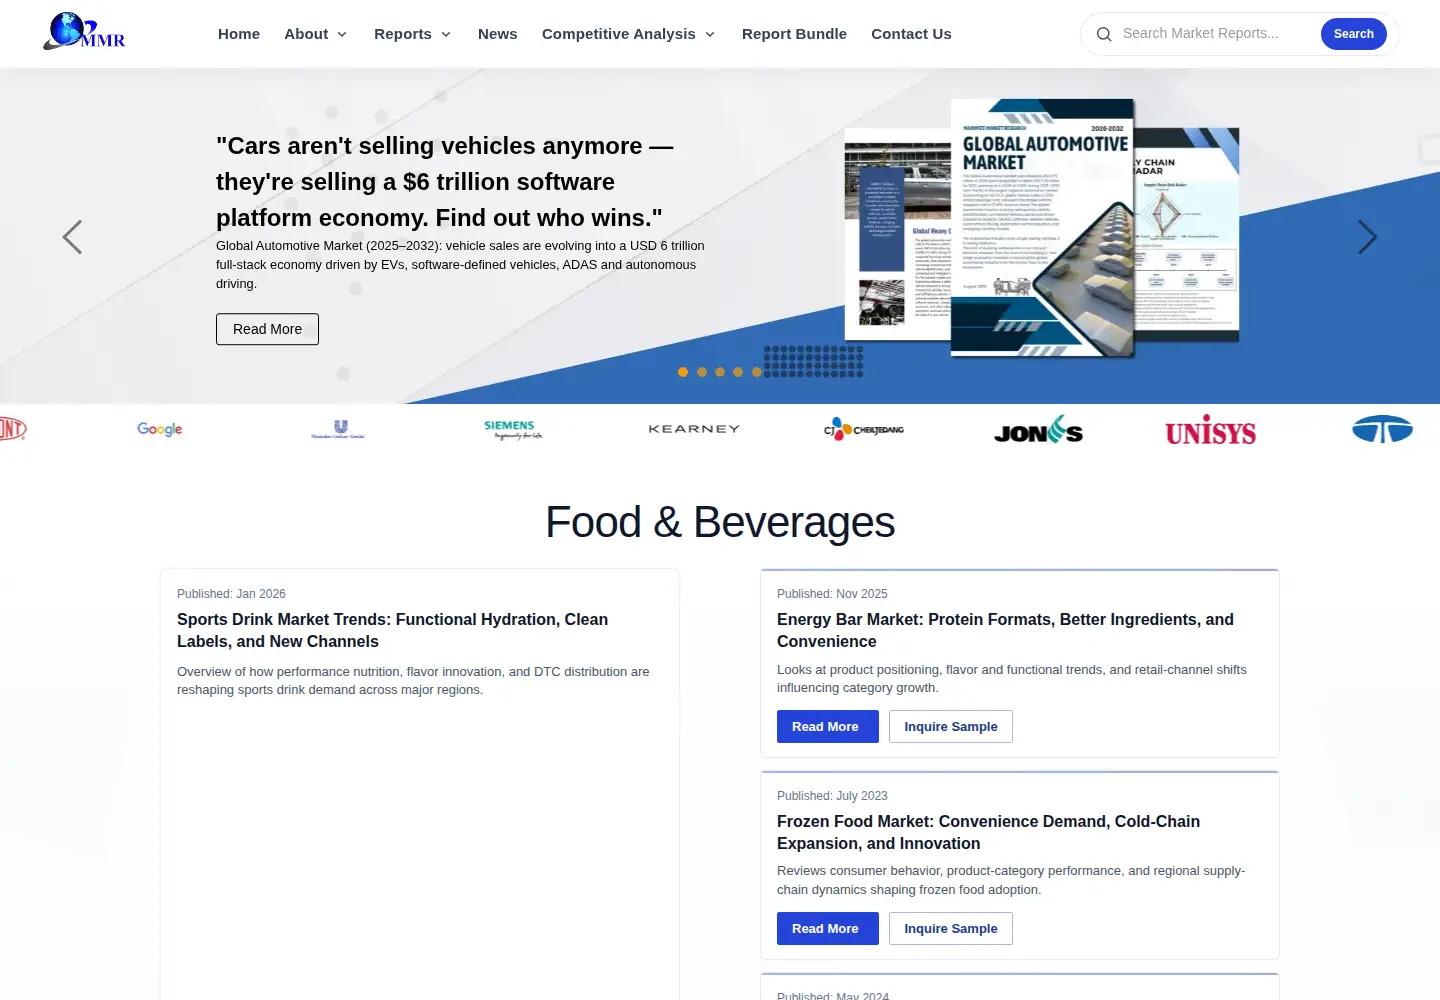Open the Home nav item
The width and height of the screenshot is (1440, 1000).
pyautogui.click(x=239, y=34)
